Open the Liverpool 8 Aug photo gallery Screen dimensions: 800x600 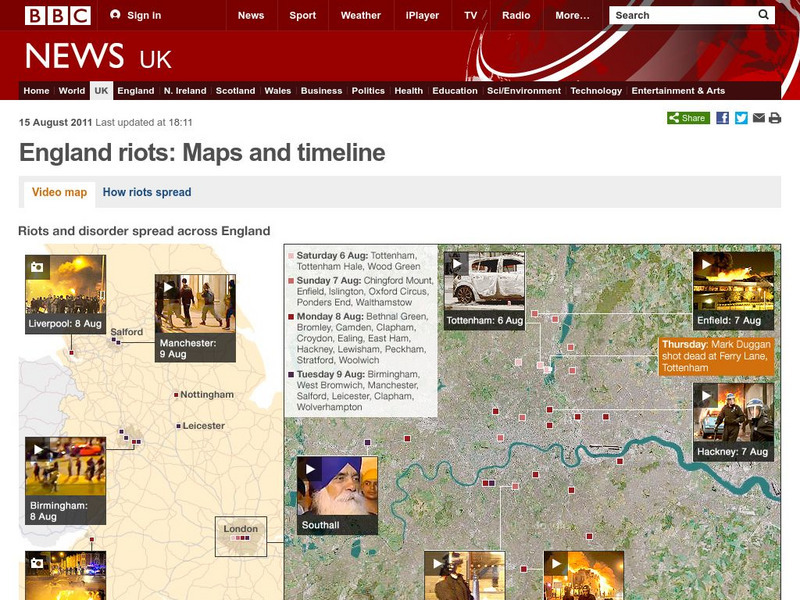pos(39,265)
